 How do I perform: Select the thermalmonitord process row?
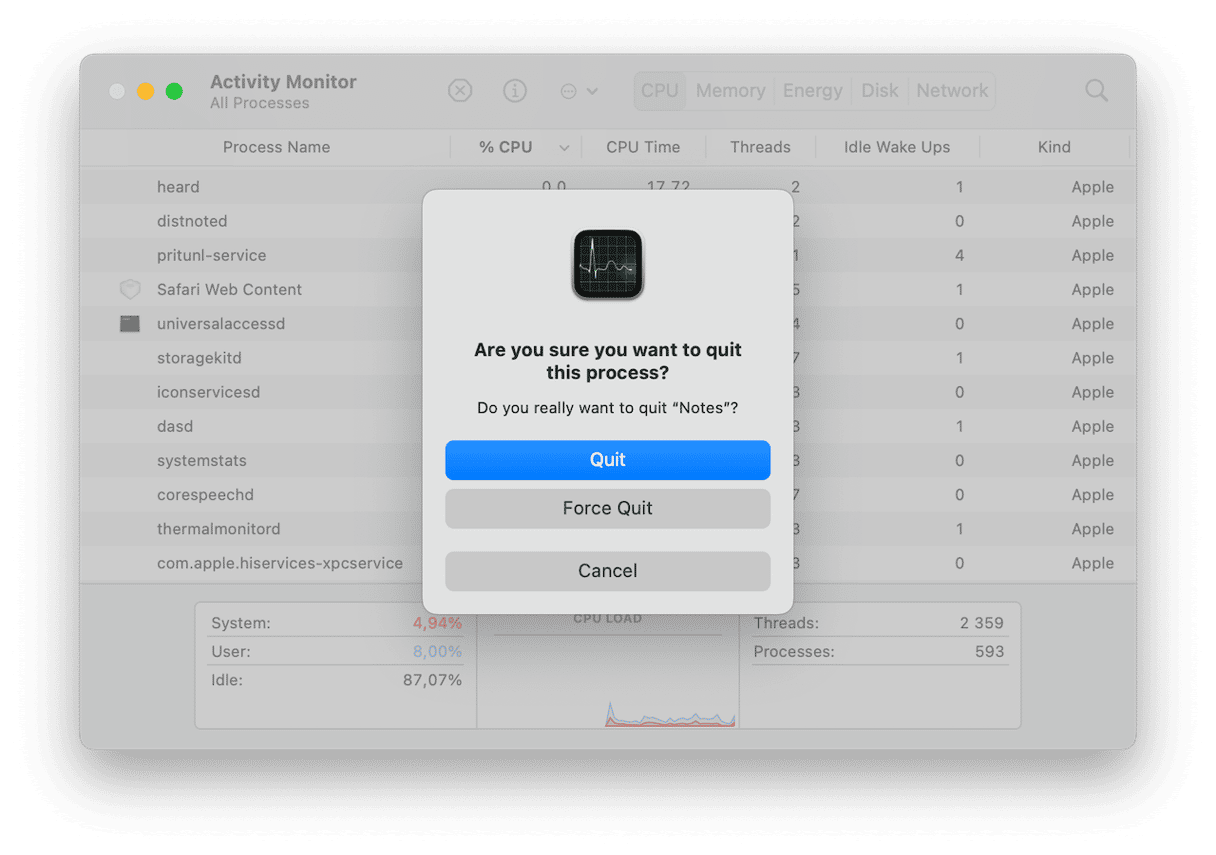tap(608, 529)
